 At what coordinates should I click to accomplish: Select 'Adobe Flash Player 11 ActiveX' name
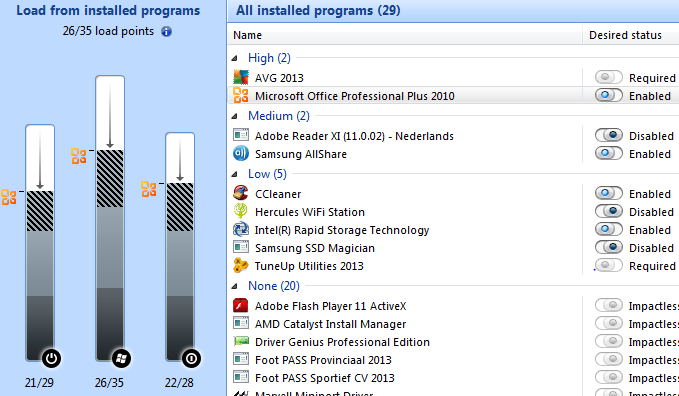pyautogui.click(x=330, y=306)
